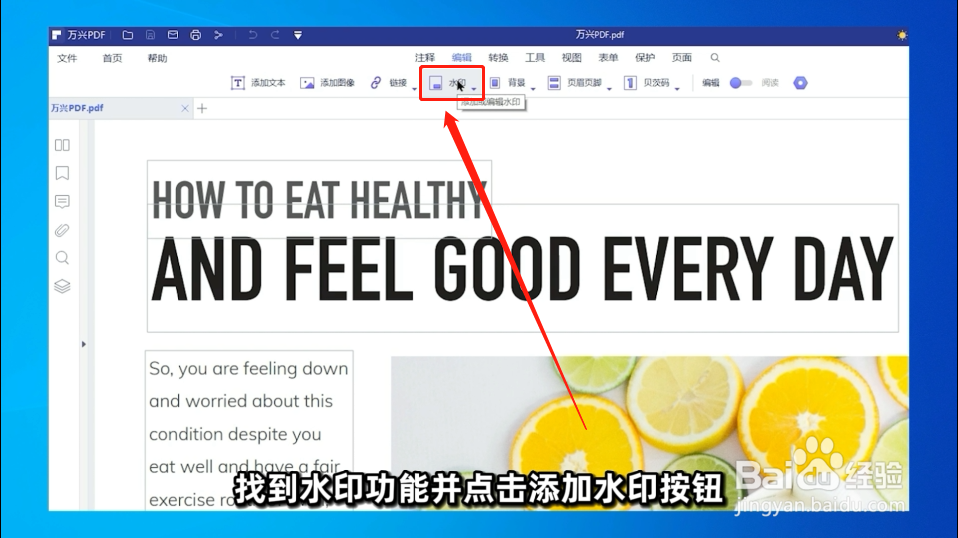The width and height of the screenshot is (958, 538).
Task: Expand the 贝茨码 dropdown arrow
Action: (x=678, y=89)
